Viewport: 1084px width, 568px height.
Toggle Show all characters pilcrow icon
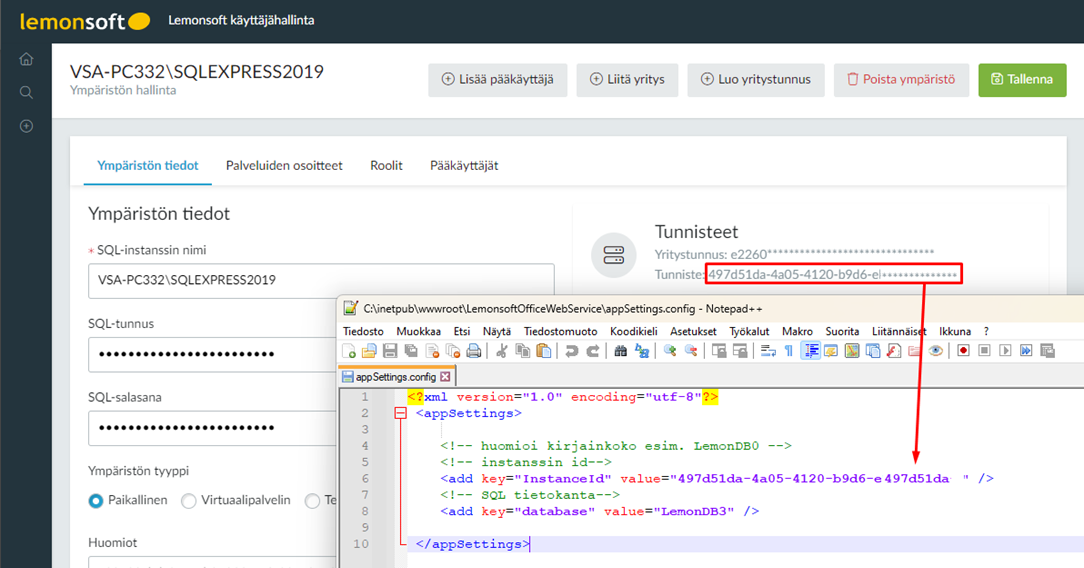tap(789, 351)
